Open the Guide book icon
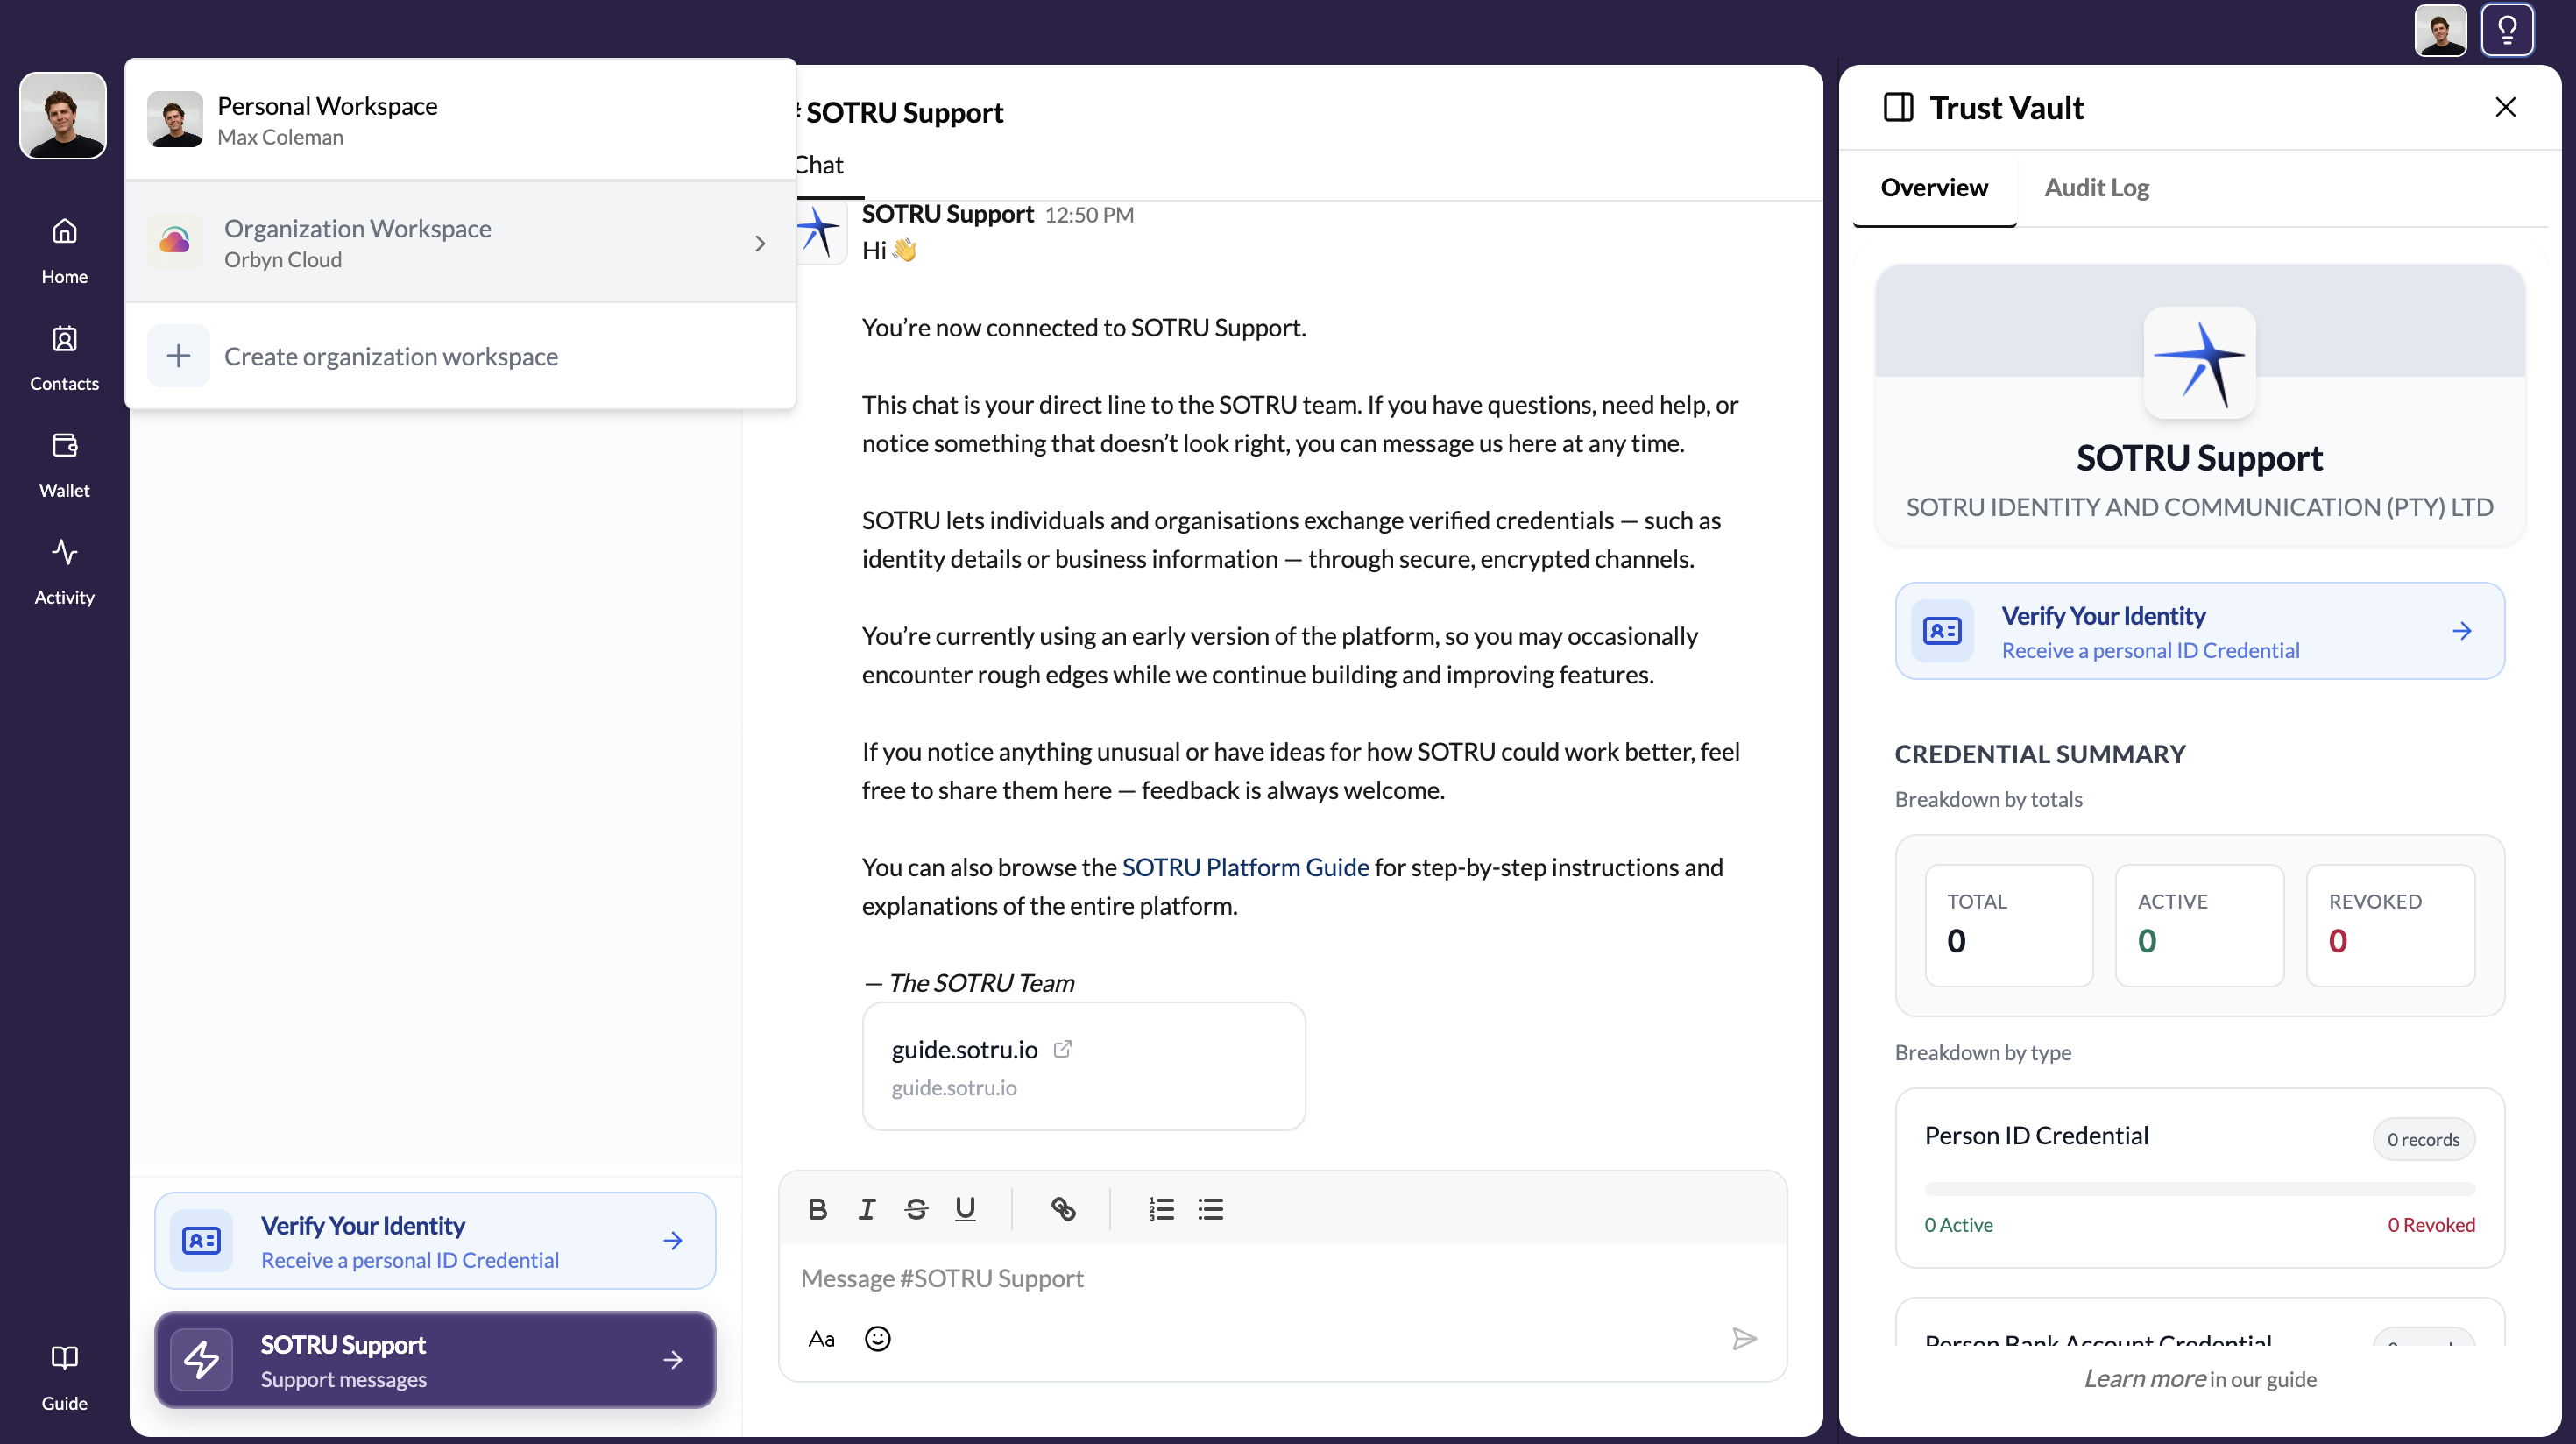Image resolution: width=2576 pixels, height=1444 pixels. pyautogui.click(x=64, y=1357)
